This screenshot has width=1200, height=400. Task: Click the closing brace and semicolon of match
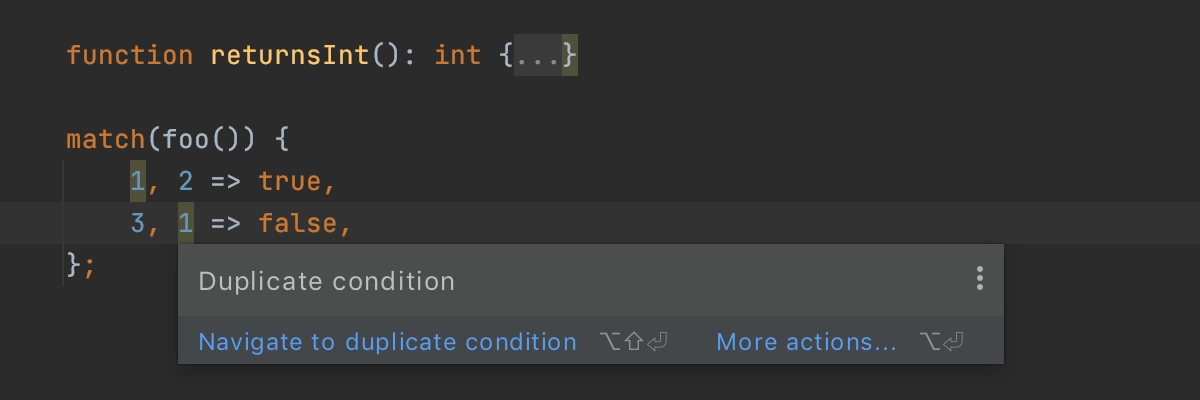coord(82,265)
